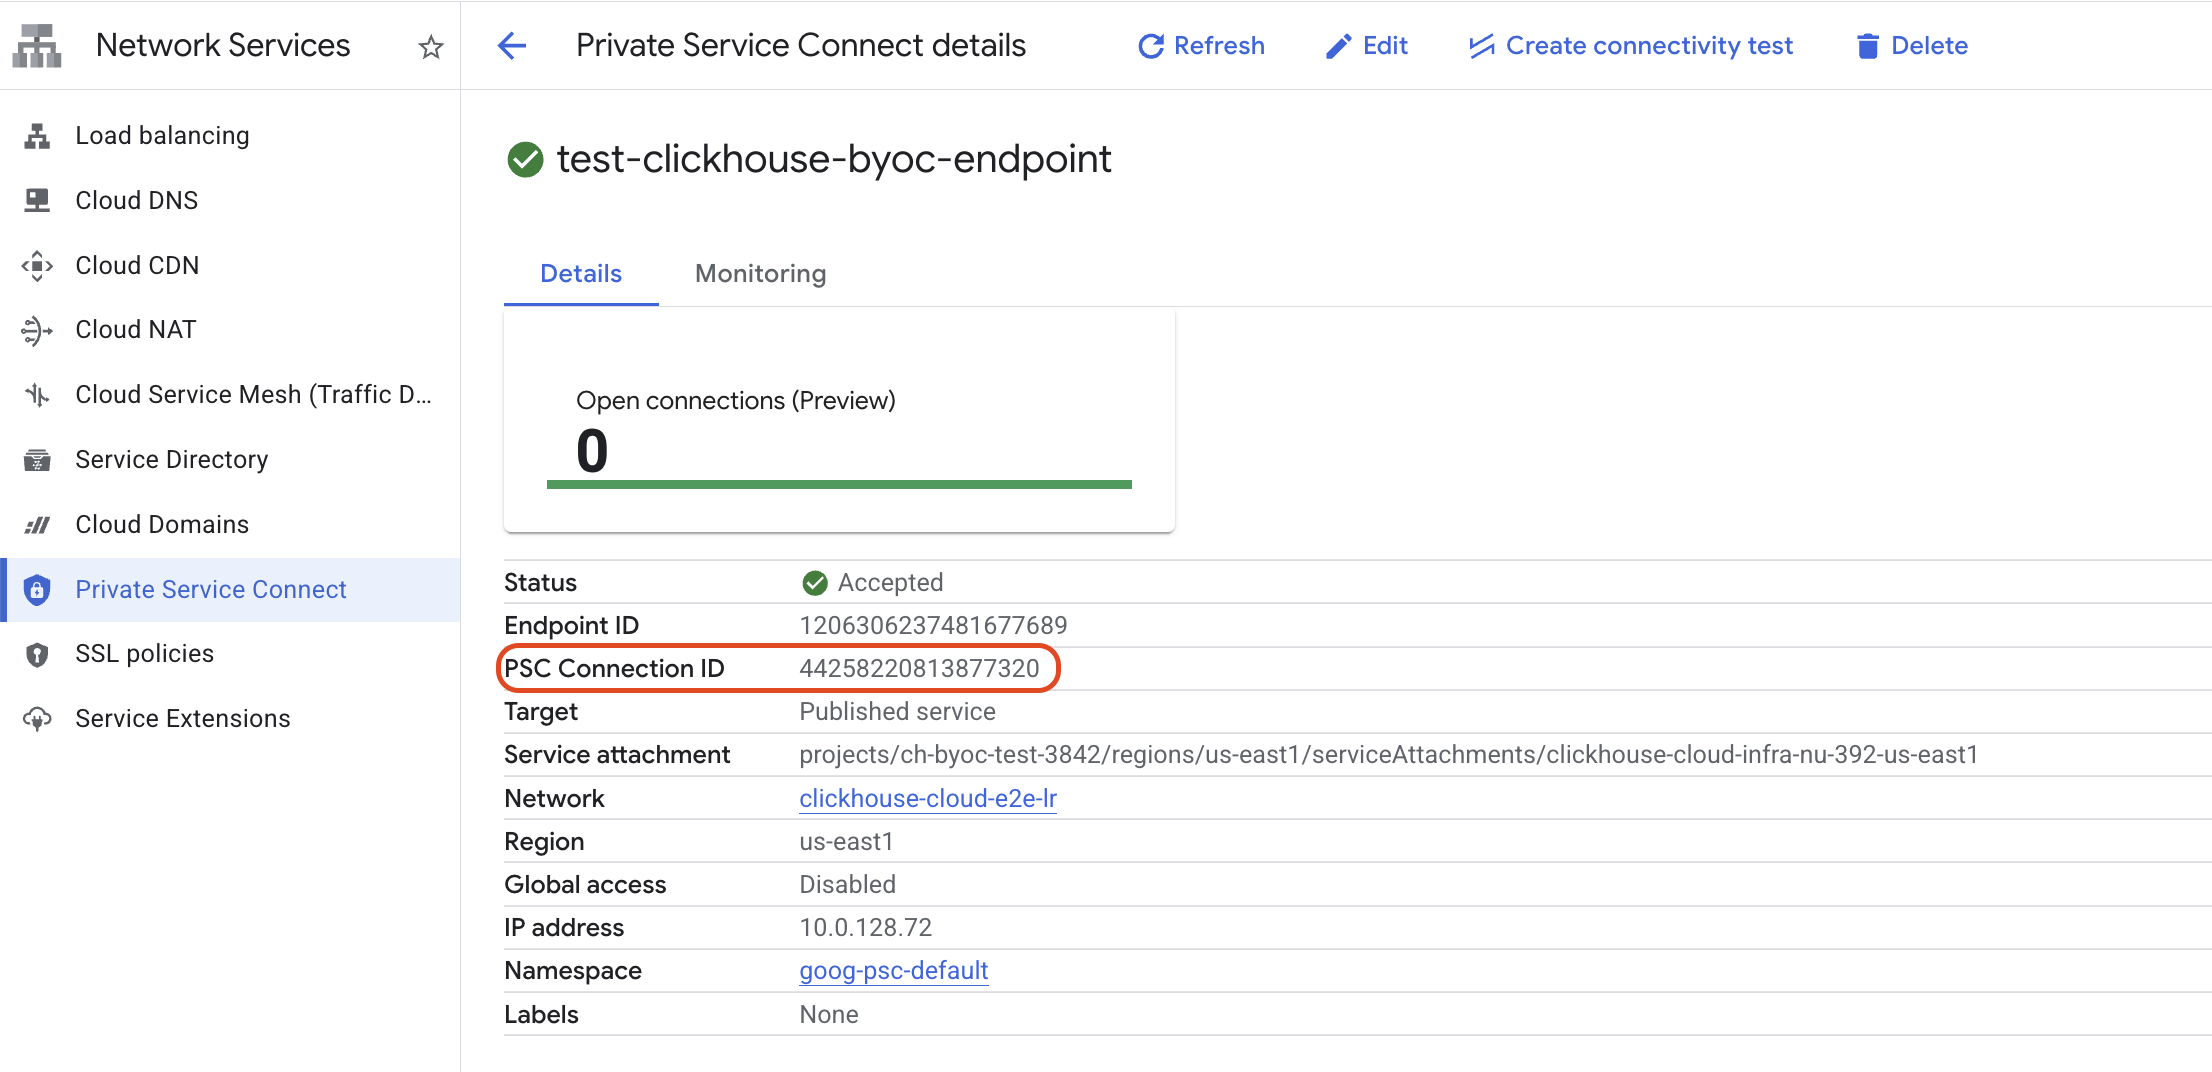Select Cloud Domains in the sidebar
Viewport: 2212px width, 1072px height.
161,523
